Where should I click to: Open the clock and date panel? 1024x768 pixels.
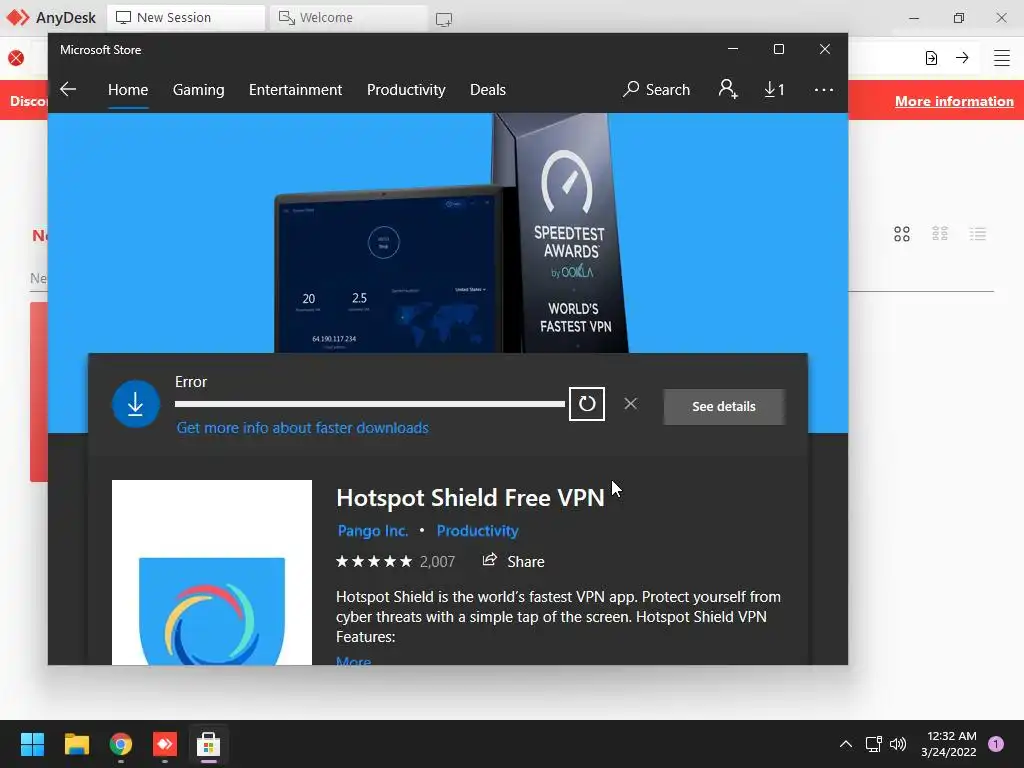(x=949, y=744)
